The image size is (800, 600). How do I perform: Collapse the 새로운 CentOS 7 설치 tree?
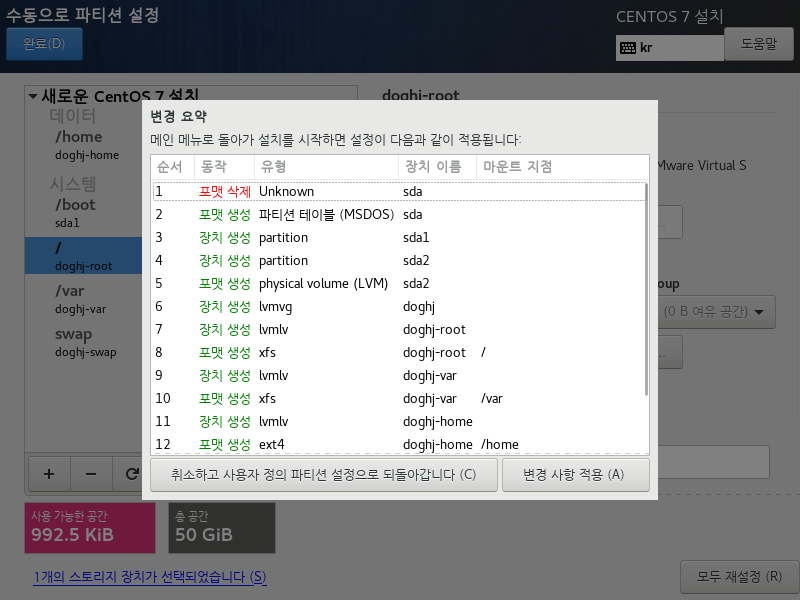point(33,96)
